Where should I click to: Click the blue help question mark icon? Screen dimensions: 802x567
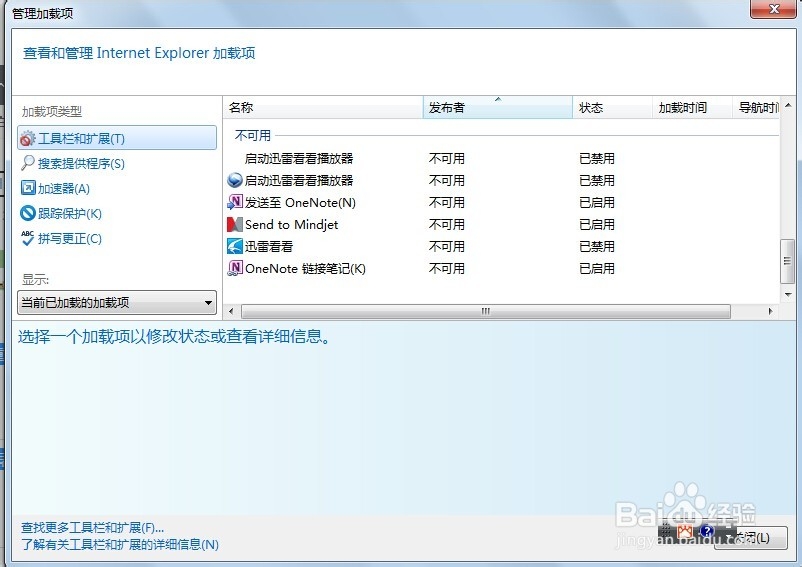point(706,531)
